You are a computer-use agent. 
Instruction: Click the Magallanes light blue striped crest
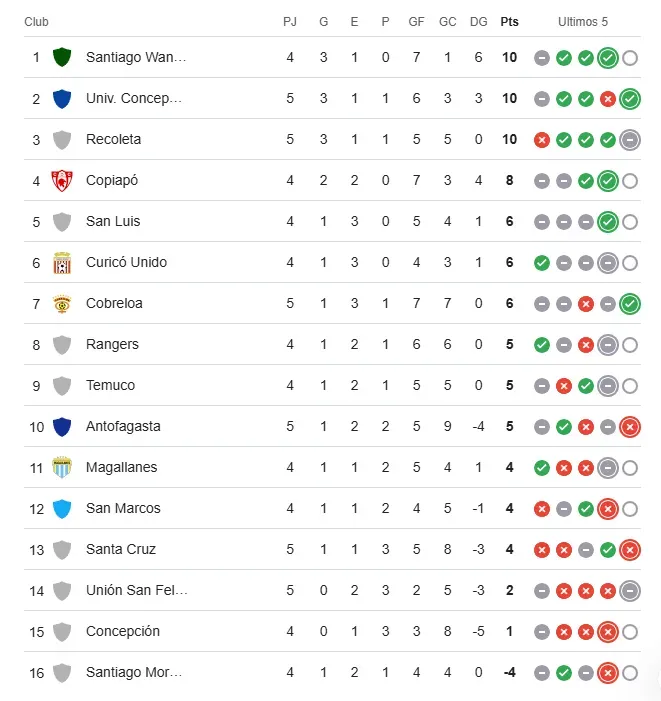[x=62, y=467]
